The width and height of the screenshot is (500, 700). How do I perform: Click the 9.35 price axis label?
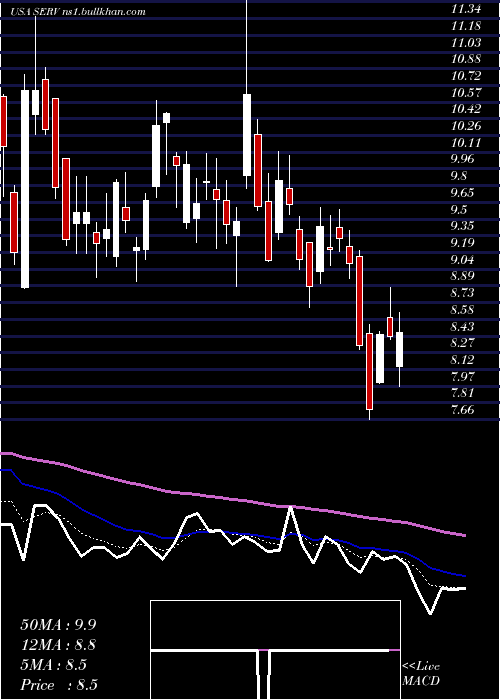(463, 226)
